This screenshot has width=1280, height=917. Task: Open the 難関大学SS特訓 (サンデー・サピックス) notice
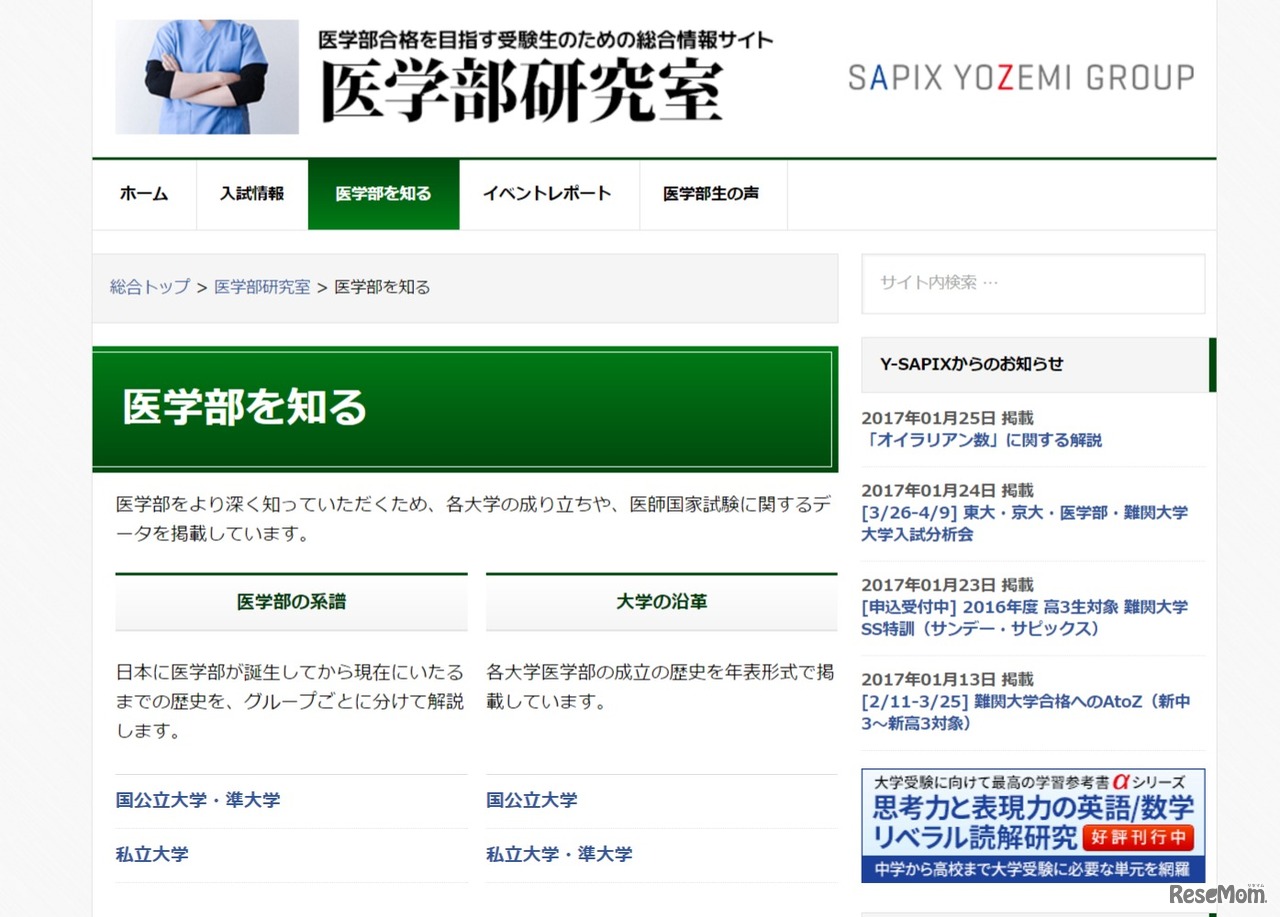1025,617
